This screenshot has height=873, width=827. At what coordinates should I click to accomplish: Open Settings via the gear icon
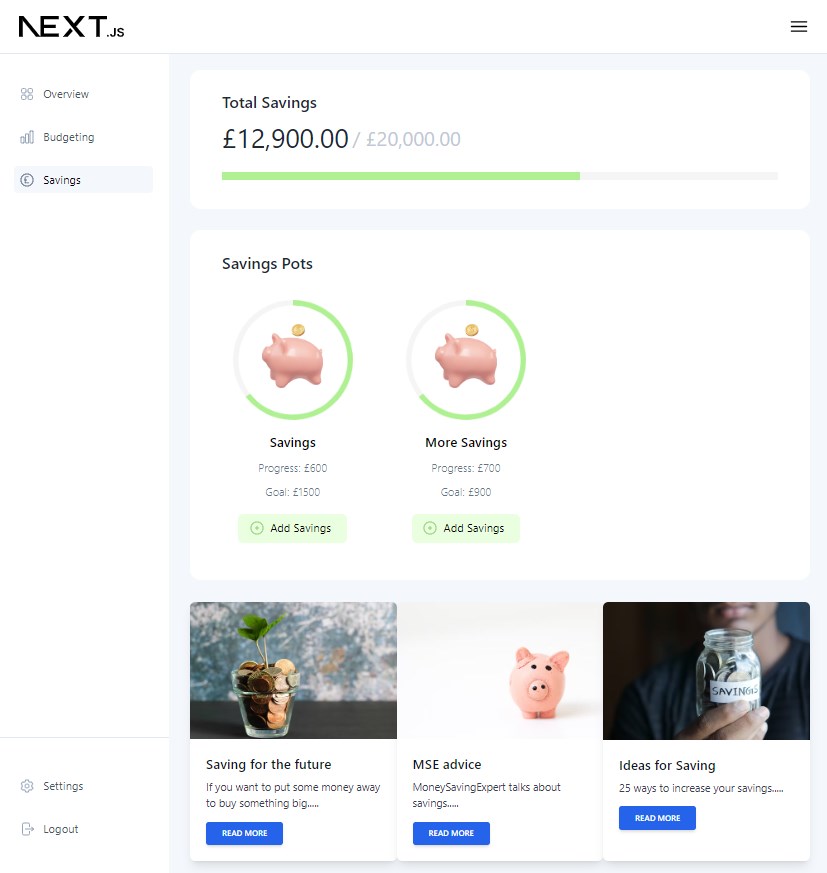pyautogui.click(x=27, y=786)
